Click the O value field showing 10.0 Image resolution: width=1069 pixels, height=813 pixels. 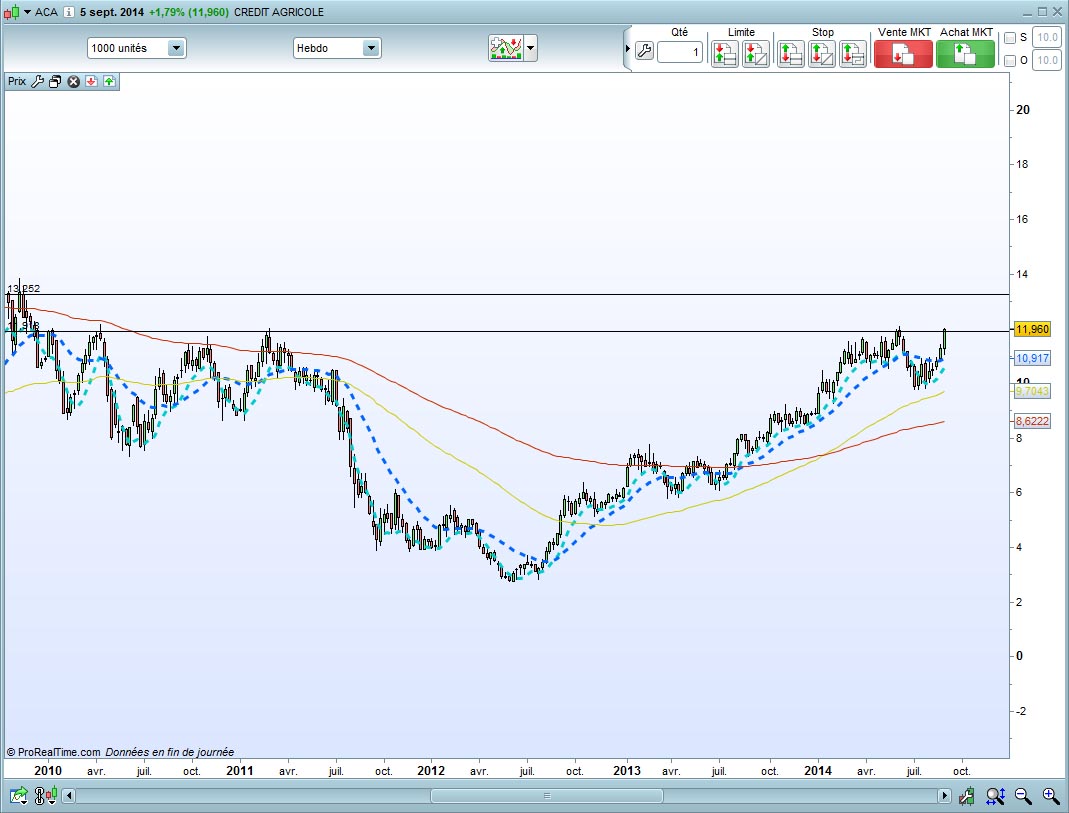coord(1047,60)
